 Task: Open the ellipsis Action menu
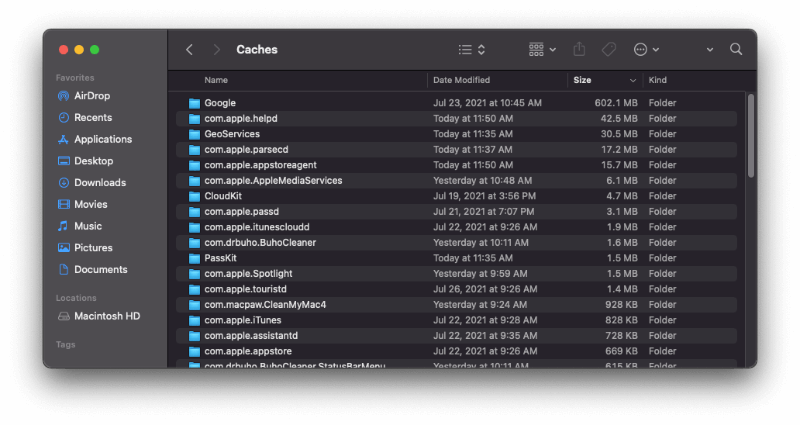[646, 49]
